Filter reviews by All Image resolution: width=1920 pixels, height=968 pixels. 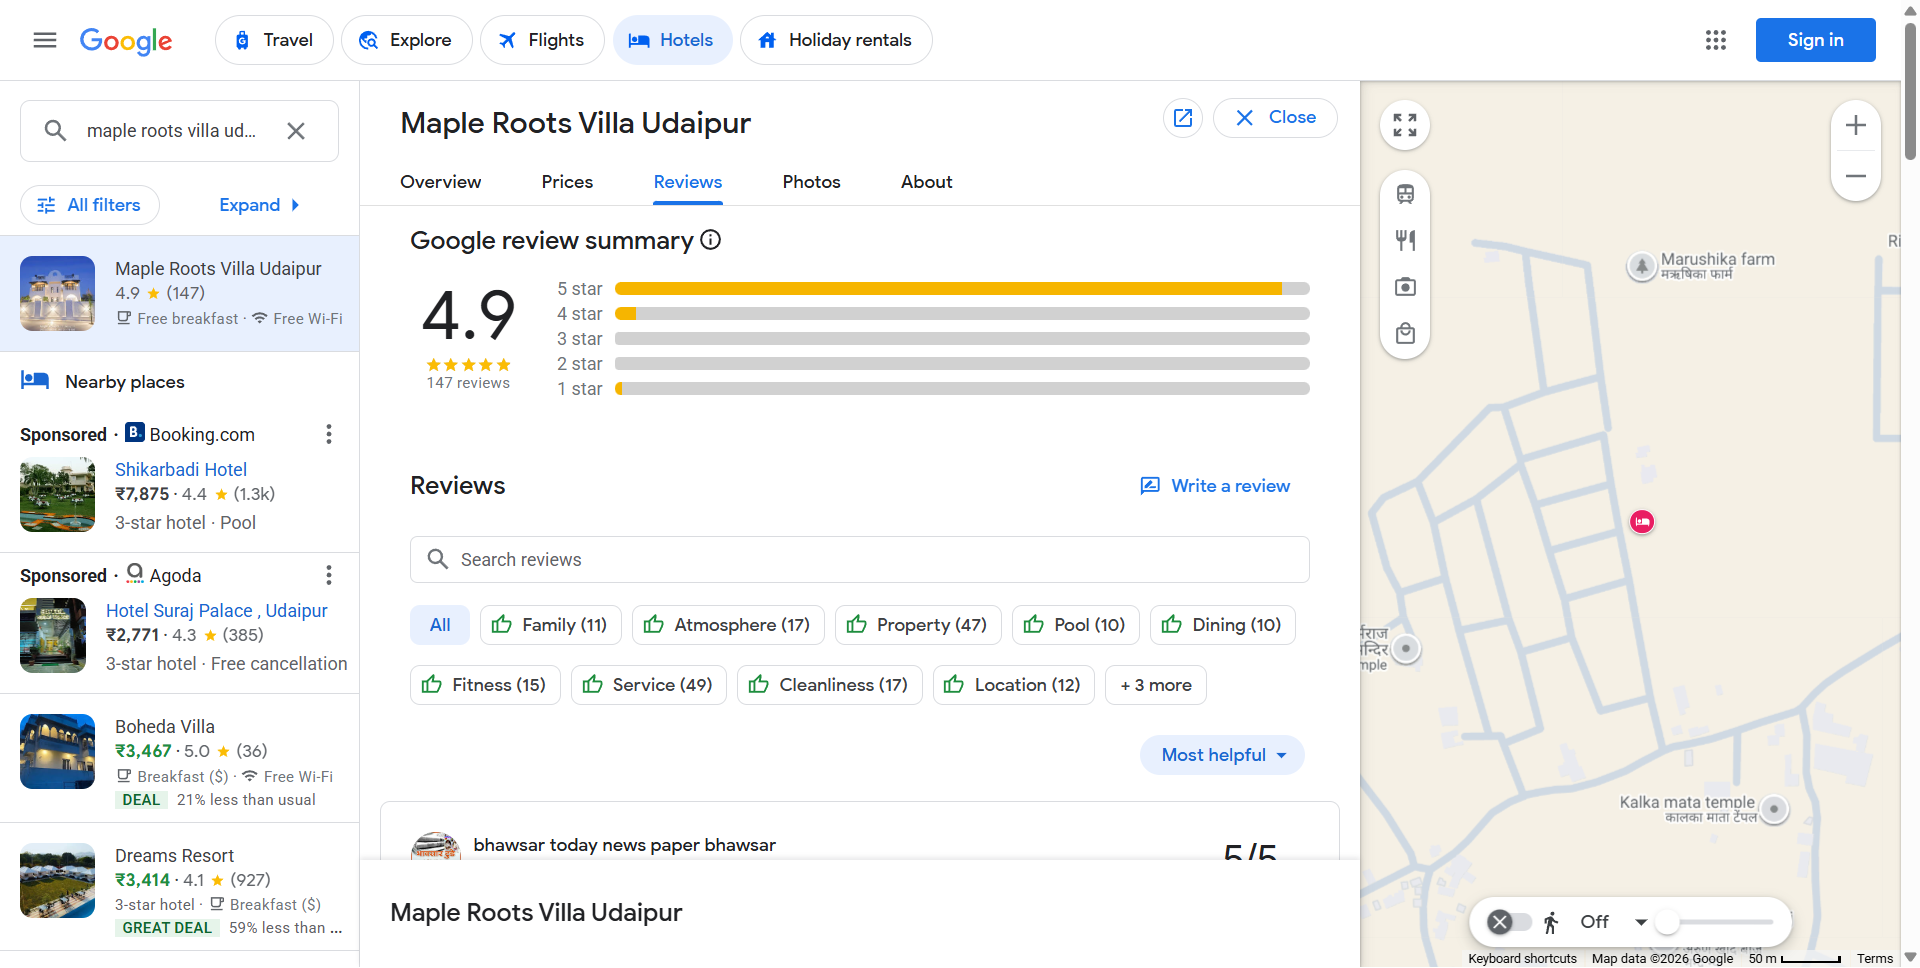click(x=440, y=625)
